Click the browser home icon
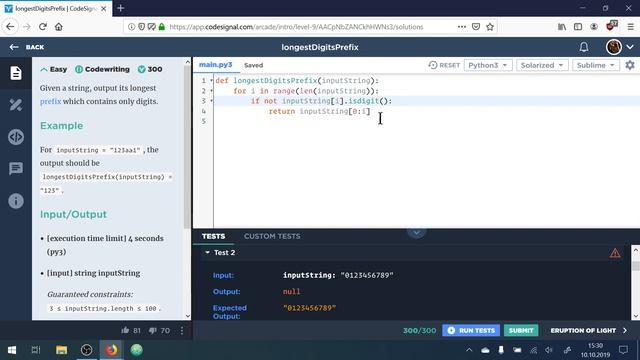This screenshot has height=360, width=640. click(x=59, y=27)
